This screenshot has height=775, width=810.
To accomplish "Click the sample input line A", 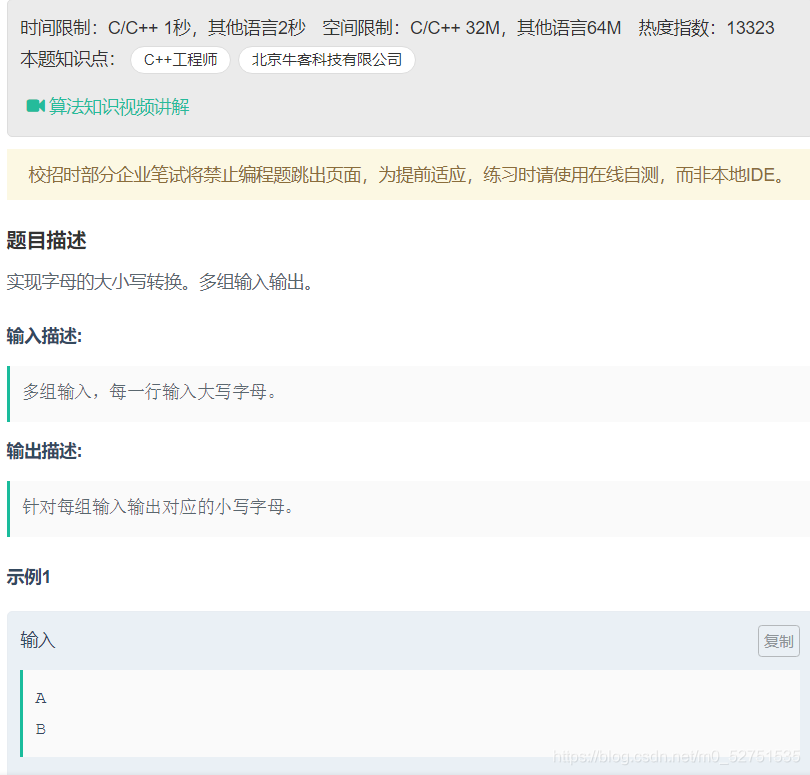I will click(x=41, y=699).
